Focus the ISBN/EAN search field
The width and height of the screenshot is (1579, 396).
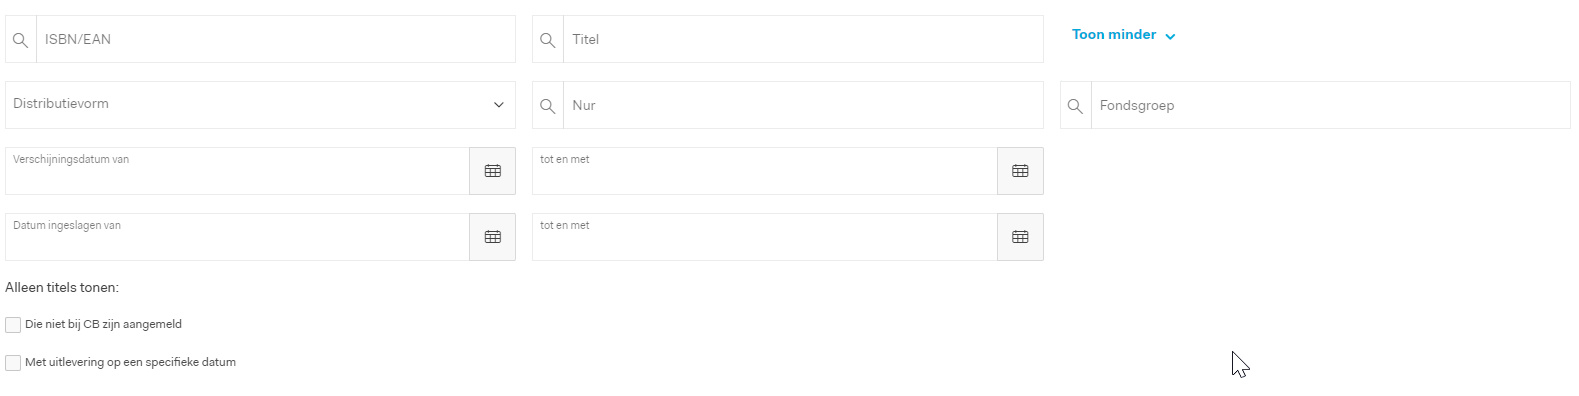click(276, 39)
